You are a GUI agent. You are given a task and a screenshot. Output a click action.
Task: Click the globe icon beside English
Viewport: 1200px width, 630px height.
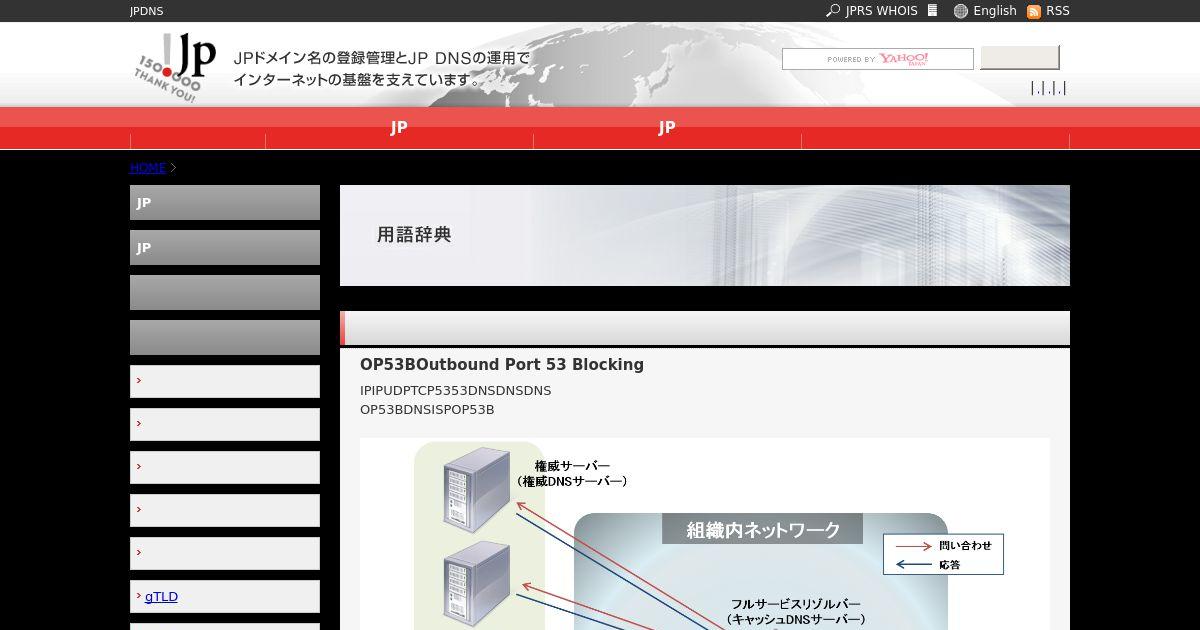pyautogui.click(x=961, y=11)
